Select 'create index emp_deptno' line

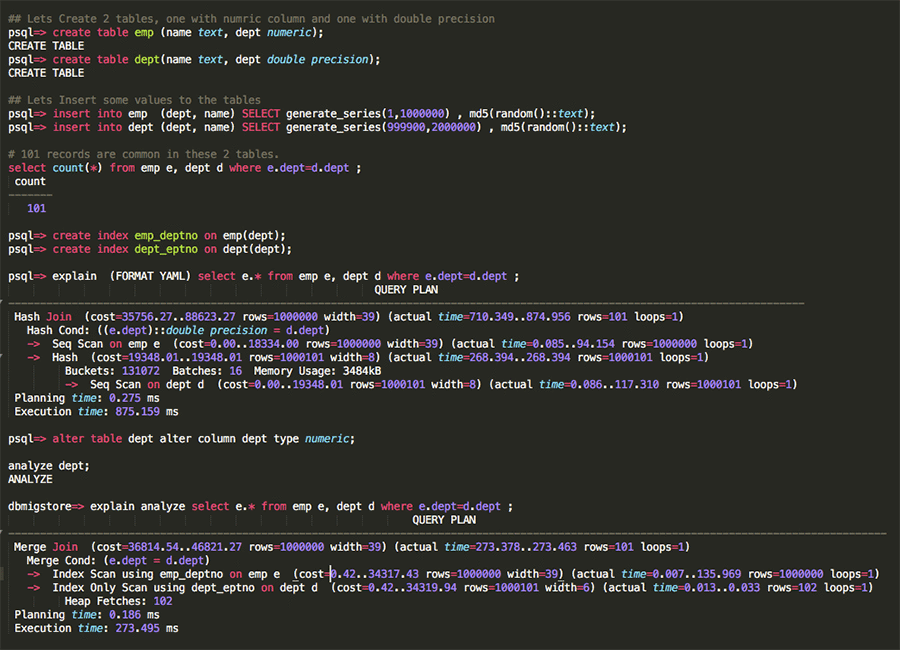147,235
